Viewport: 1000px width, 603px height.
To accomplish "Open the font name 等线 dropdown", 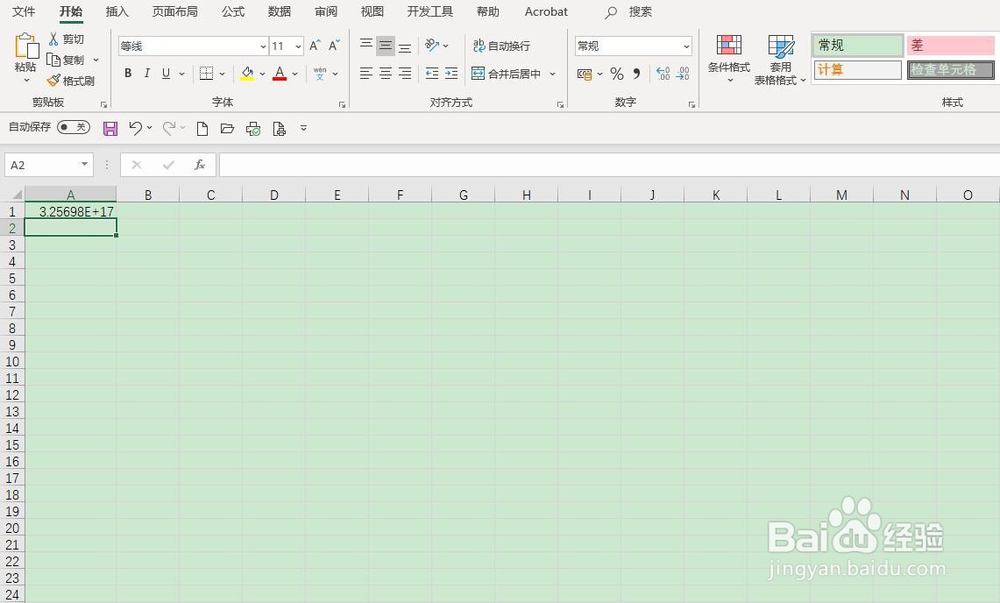I will point(263,47).
